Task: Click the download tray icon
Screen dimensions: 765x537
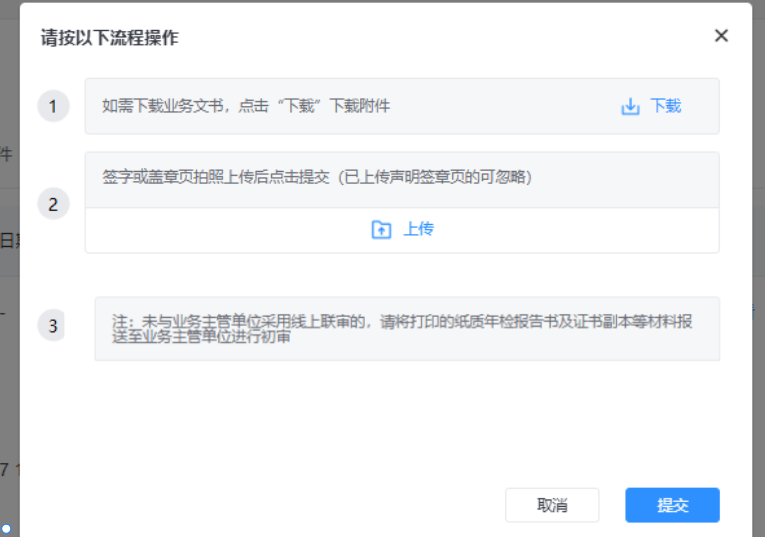Action: click(x=630, y=106)
